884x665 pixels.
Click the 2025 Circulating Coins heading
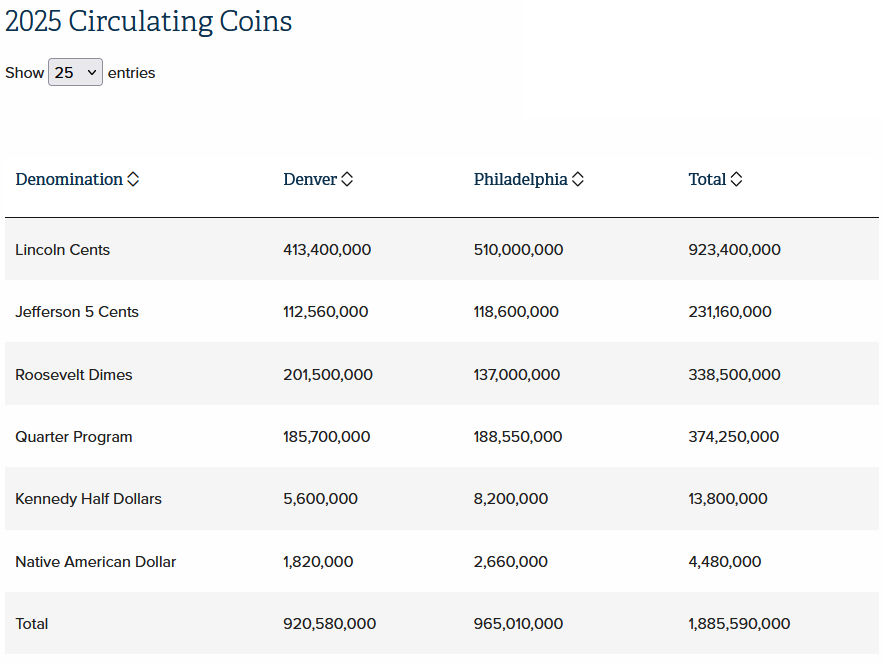(x=149, y=21)
